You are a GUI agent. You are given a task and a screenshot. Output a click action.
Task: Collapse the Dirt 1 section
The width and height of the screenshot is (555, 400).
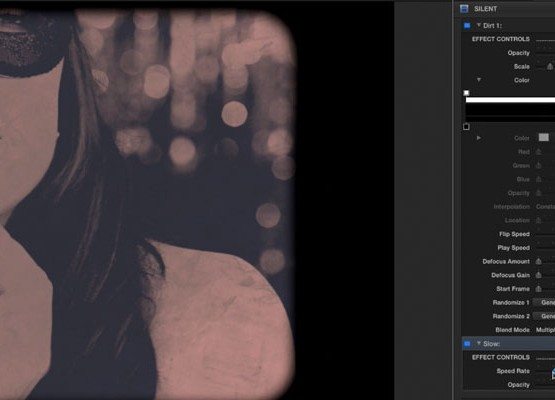pos(479,25)
